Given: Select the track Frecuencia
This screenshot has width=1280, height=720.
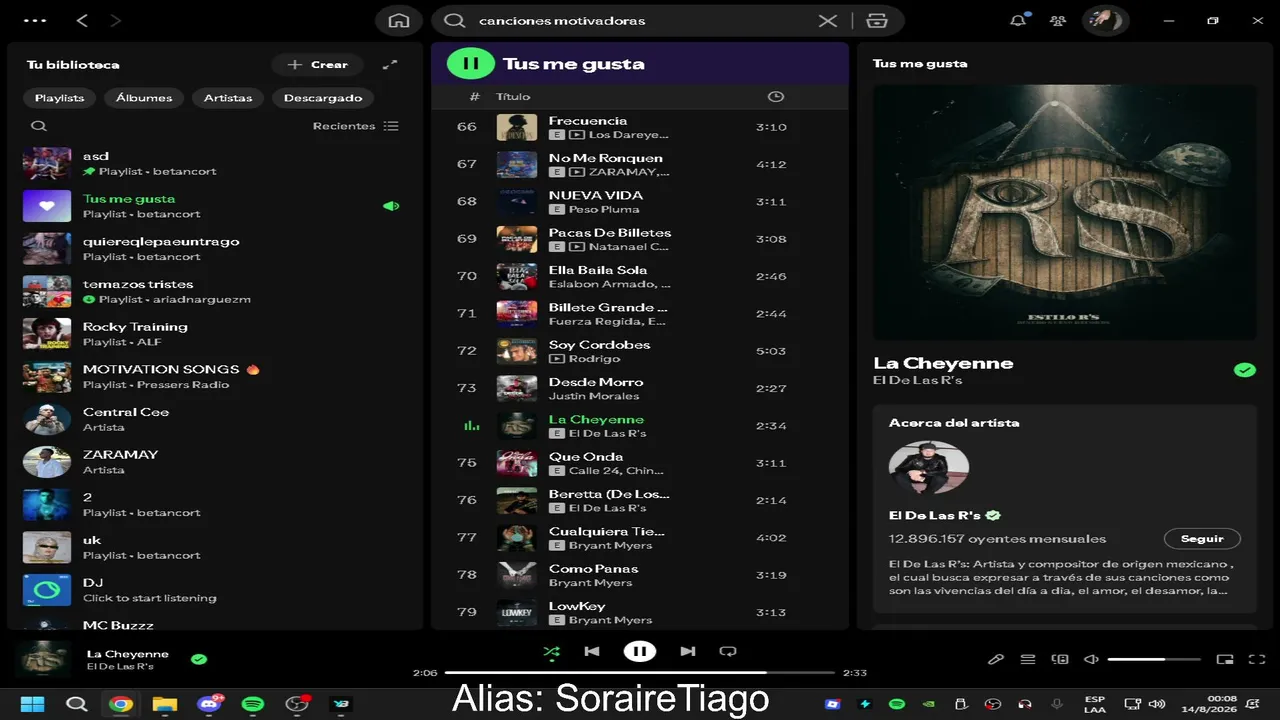Looking at the screenshot, I should click(x=640, y=127).
